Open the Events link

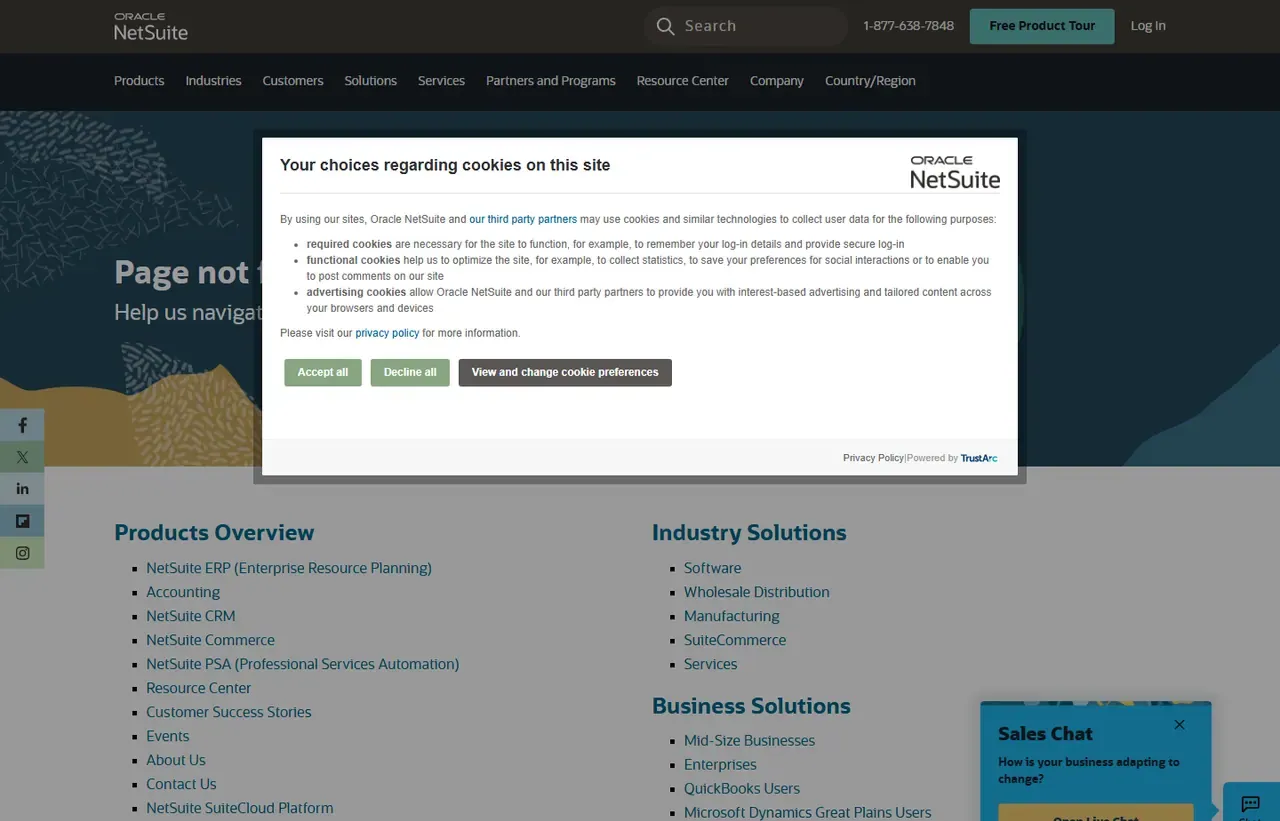[168, 736]
